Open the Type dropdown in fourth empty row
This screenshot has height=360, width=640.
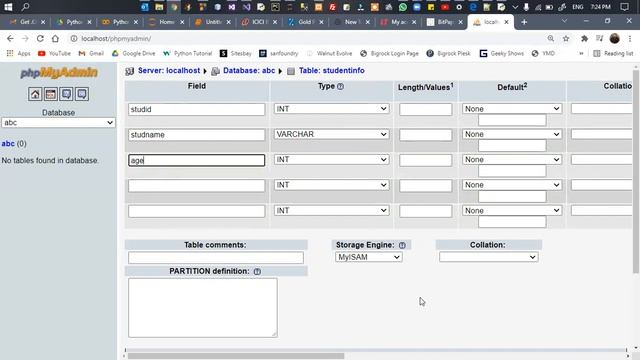coord(331,185)
